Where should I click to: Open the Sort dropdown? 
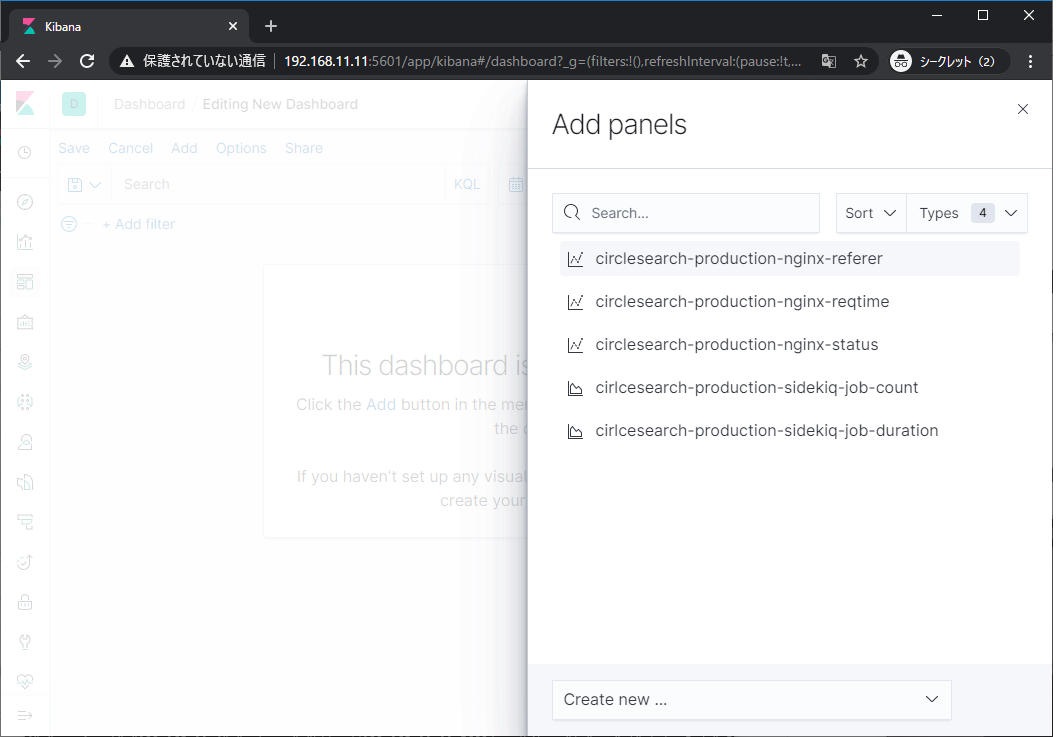tap(870, 213)
